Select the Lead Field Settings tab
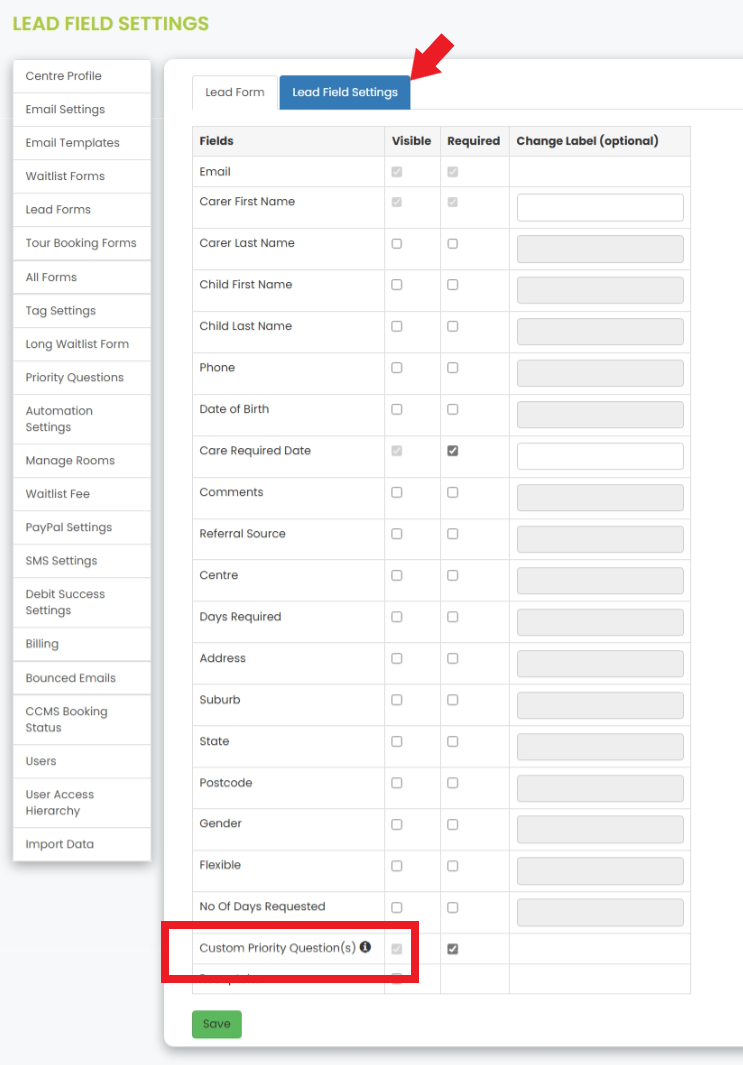The image size is (743, 1065). pyautogui.click(x=345, y=92)
